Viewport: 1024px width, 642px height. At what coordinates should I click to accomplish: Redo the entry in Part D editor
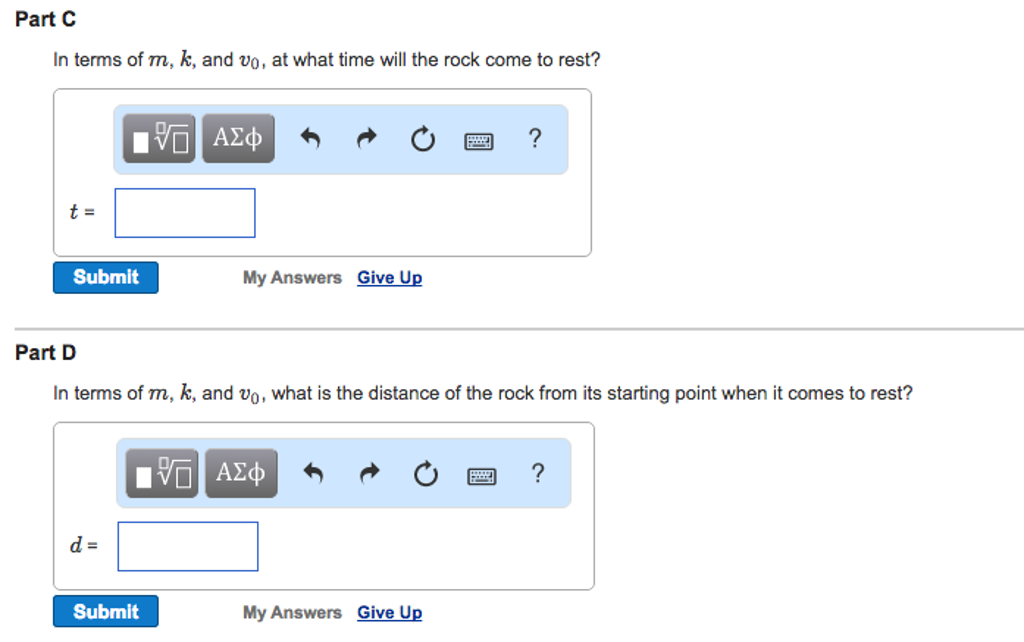tap(368, 473)
